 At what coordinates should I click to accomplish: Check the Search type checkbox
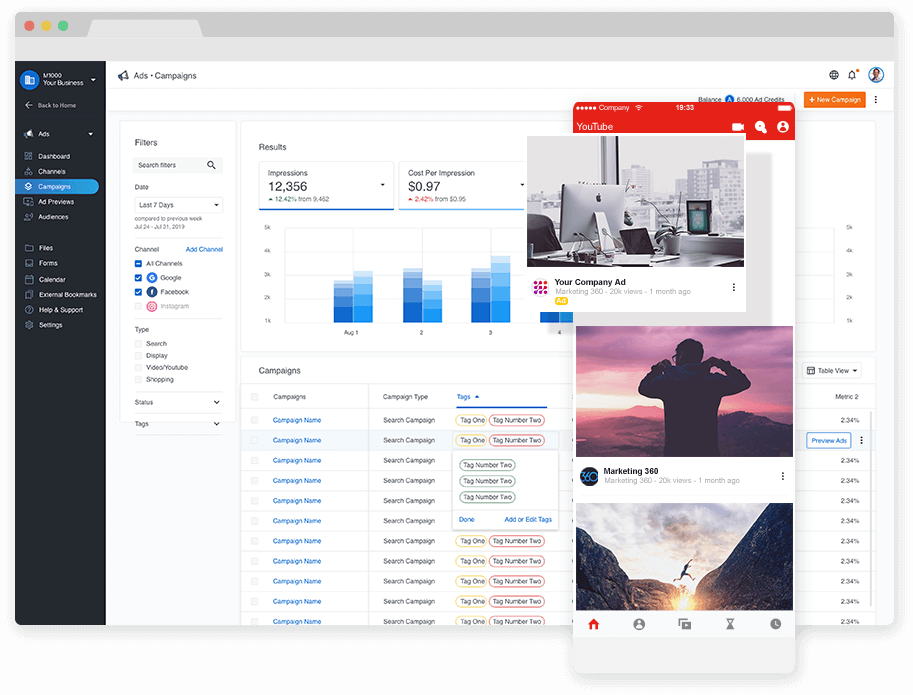pos(138,343)
